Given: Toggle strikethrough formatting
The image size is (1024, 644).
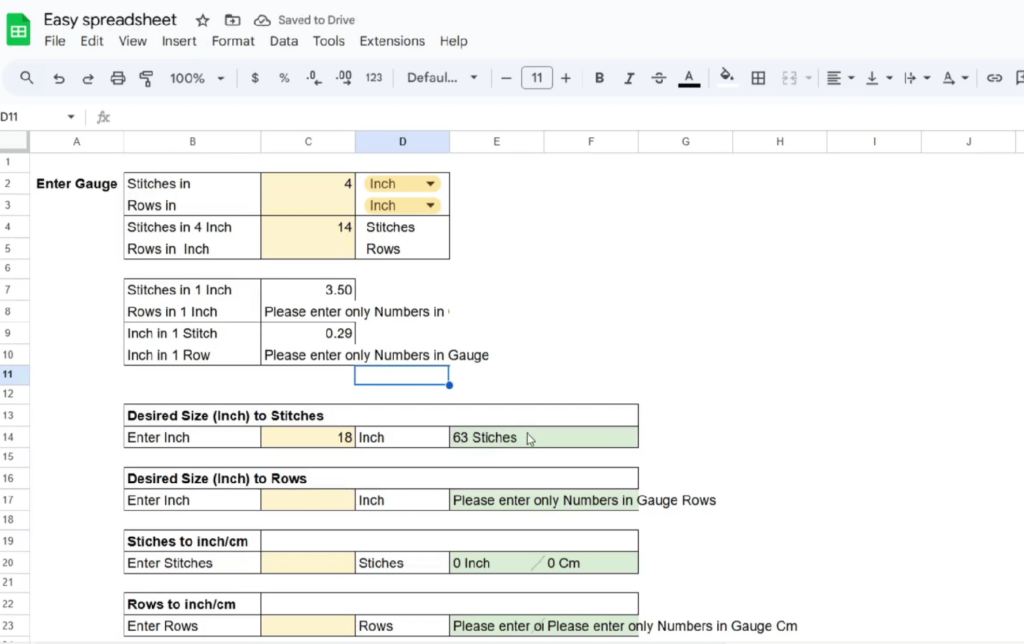Looking at the screenshot, I should (658, 78).
